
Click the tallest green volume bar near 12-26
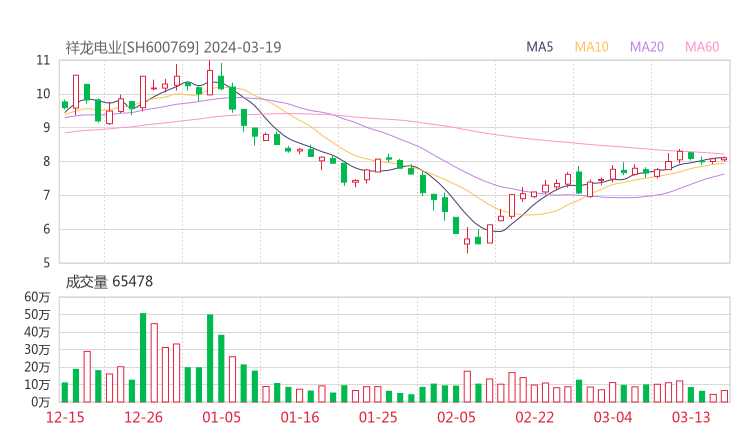[143, 357]
